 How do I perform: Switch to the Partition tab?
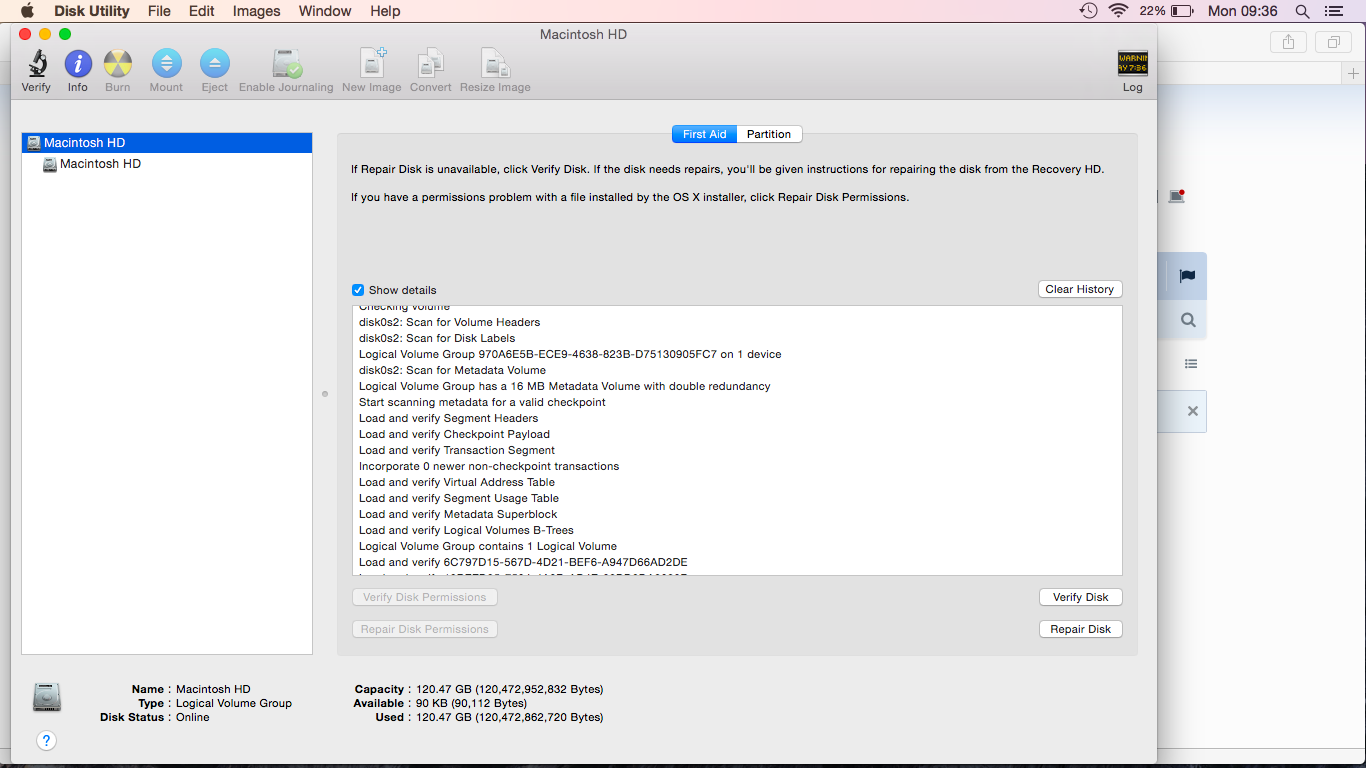coord(769,134)
